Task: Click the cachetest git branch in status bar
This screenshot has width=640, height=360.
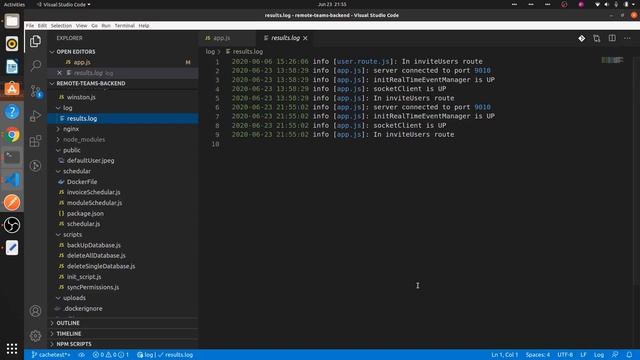Action: point(51,355)
